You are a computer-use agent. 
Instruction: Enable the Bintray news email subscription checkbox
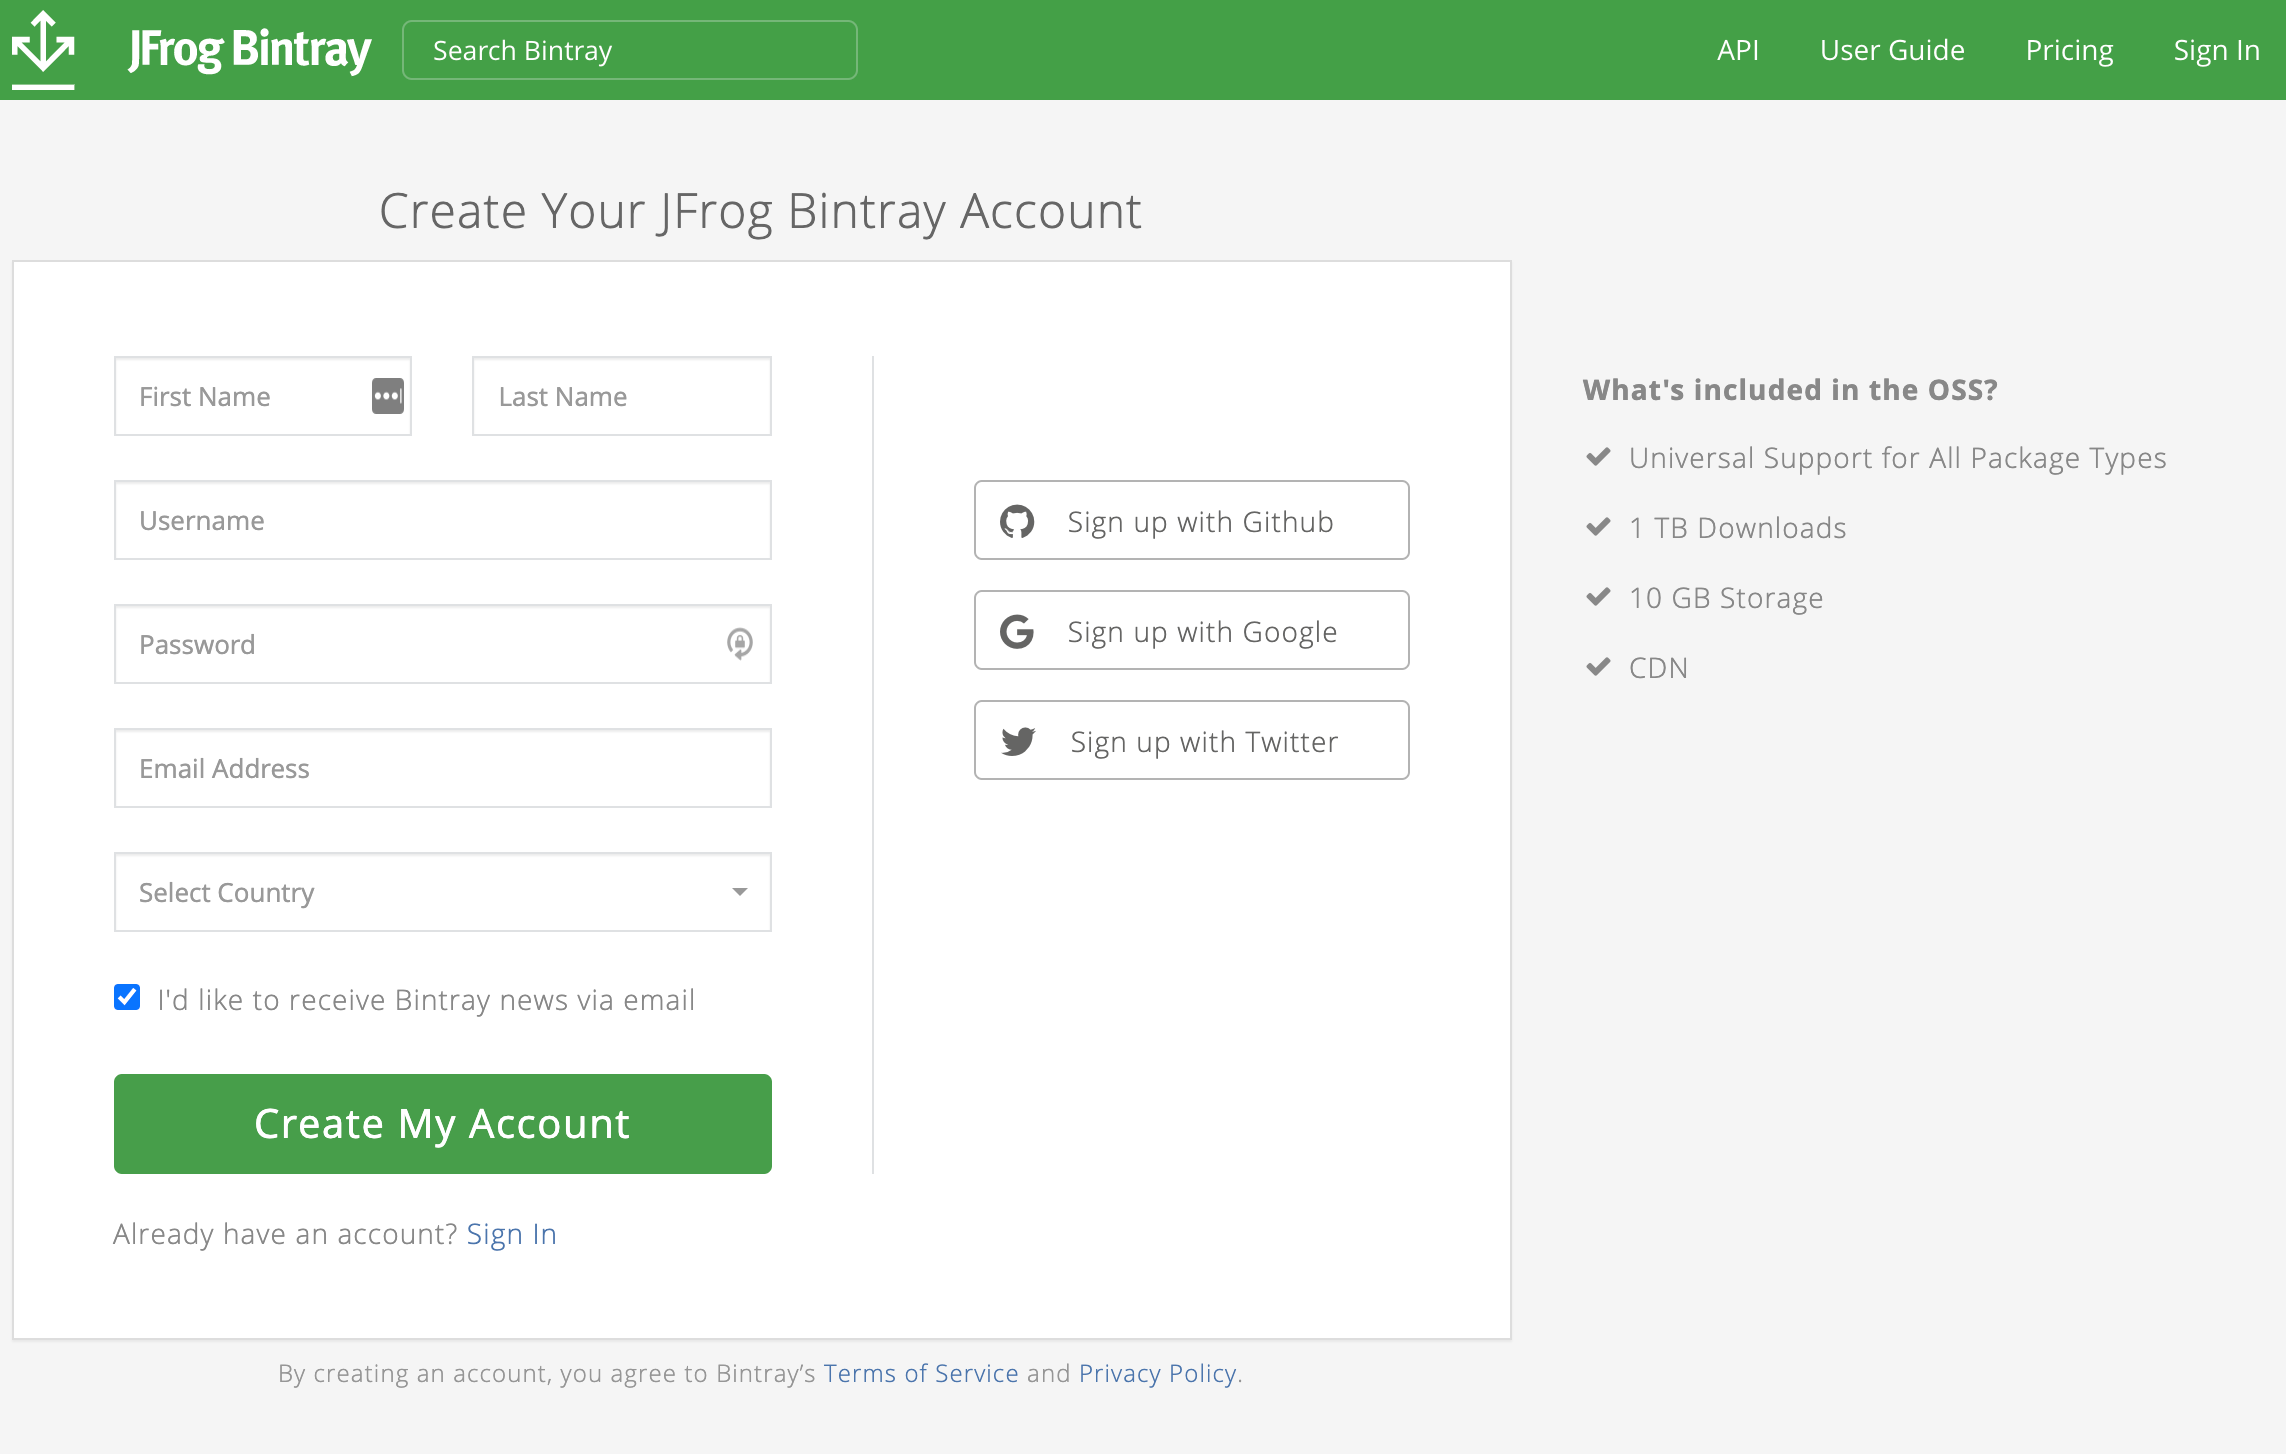(x=126, y=997)
